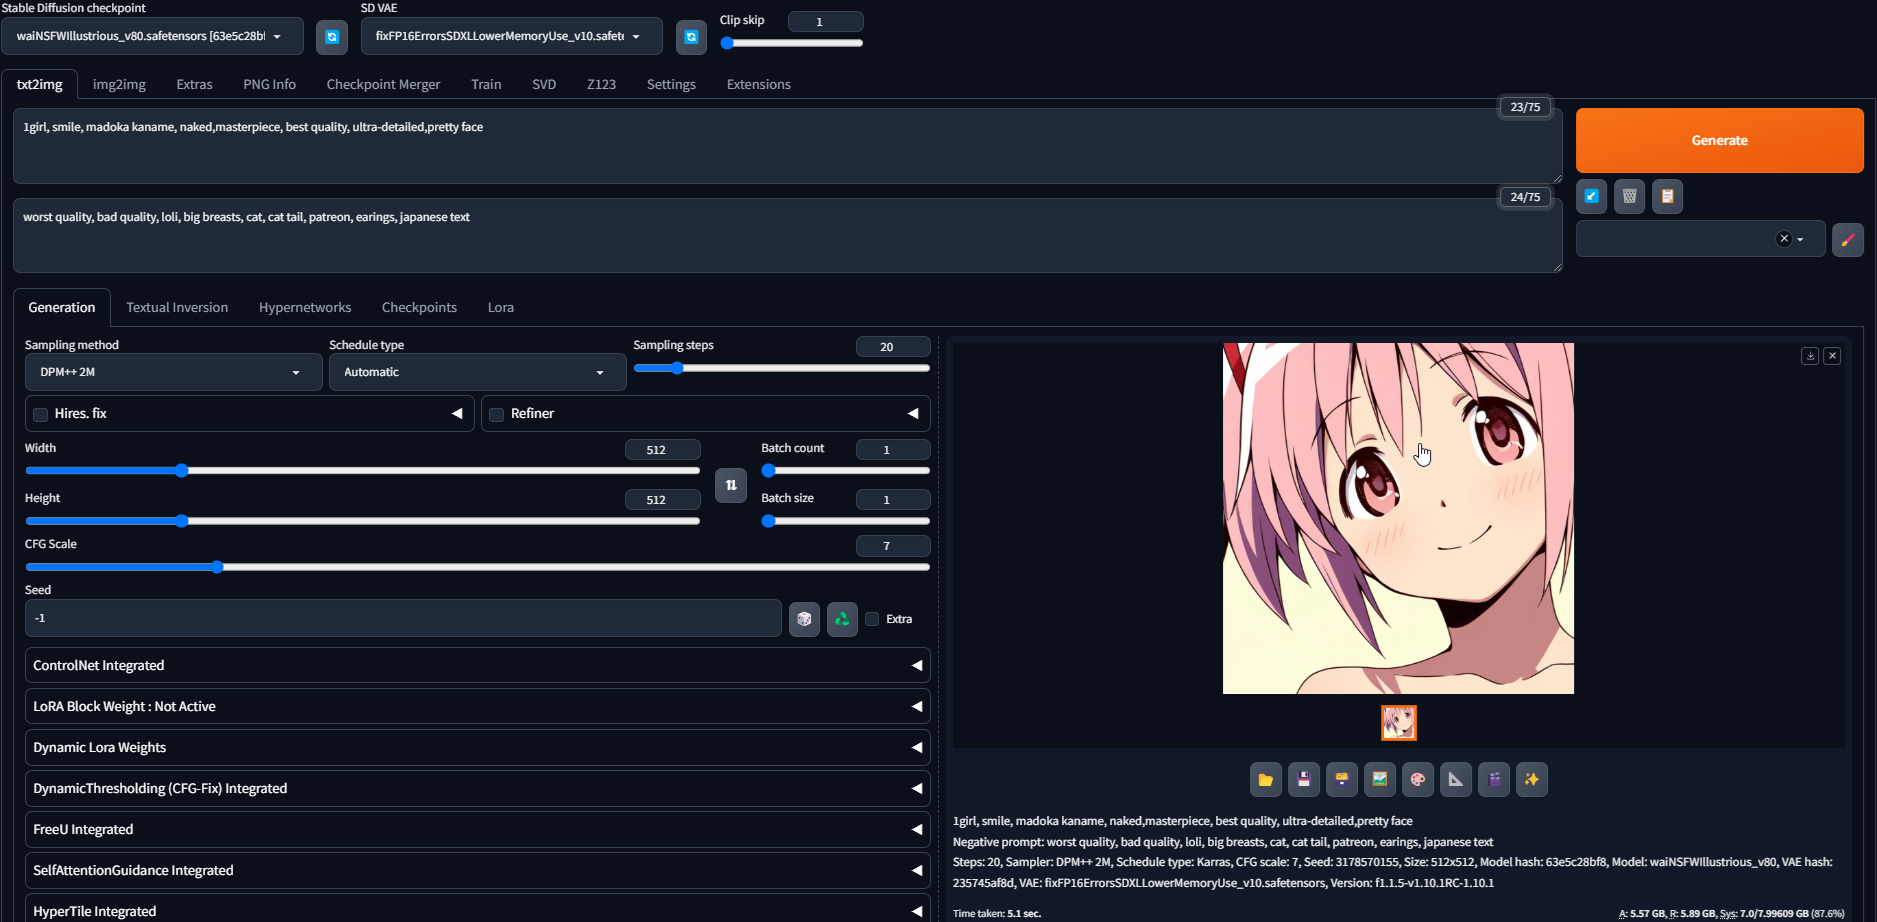Open the Stable Diffusion checkpoint dropdown
1877x922 pixels.
tap(153, 37)
